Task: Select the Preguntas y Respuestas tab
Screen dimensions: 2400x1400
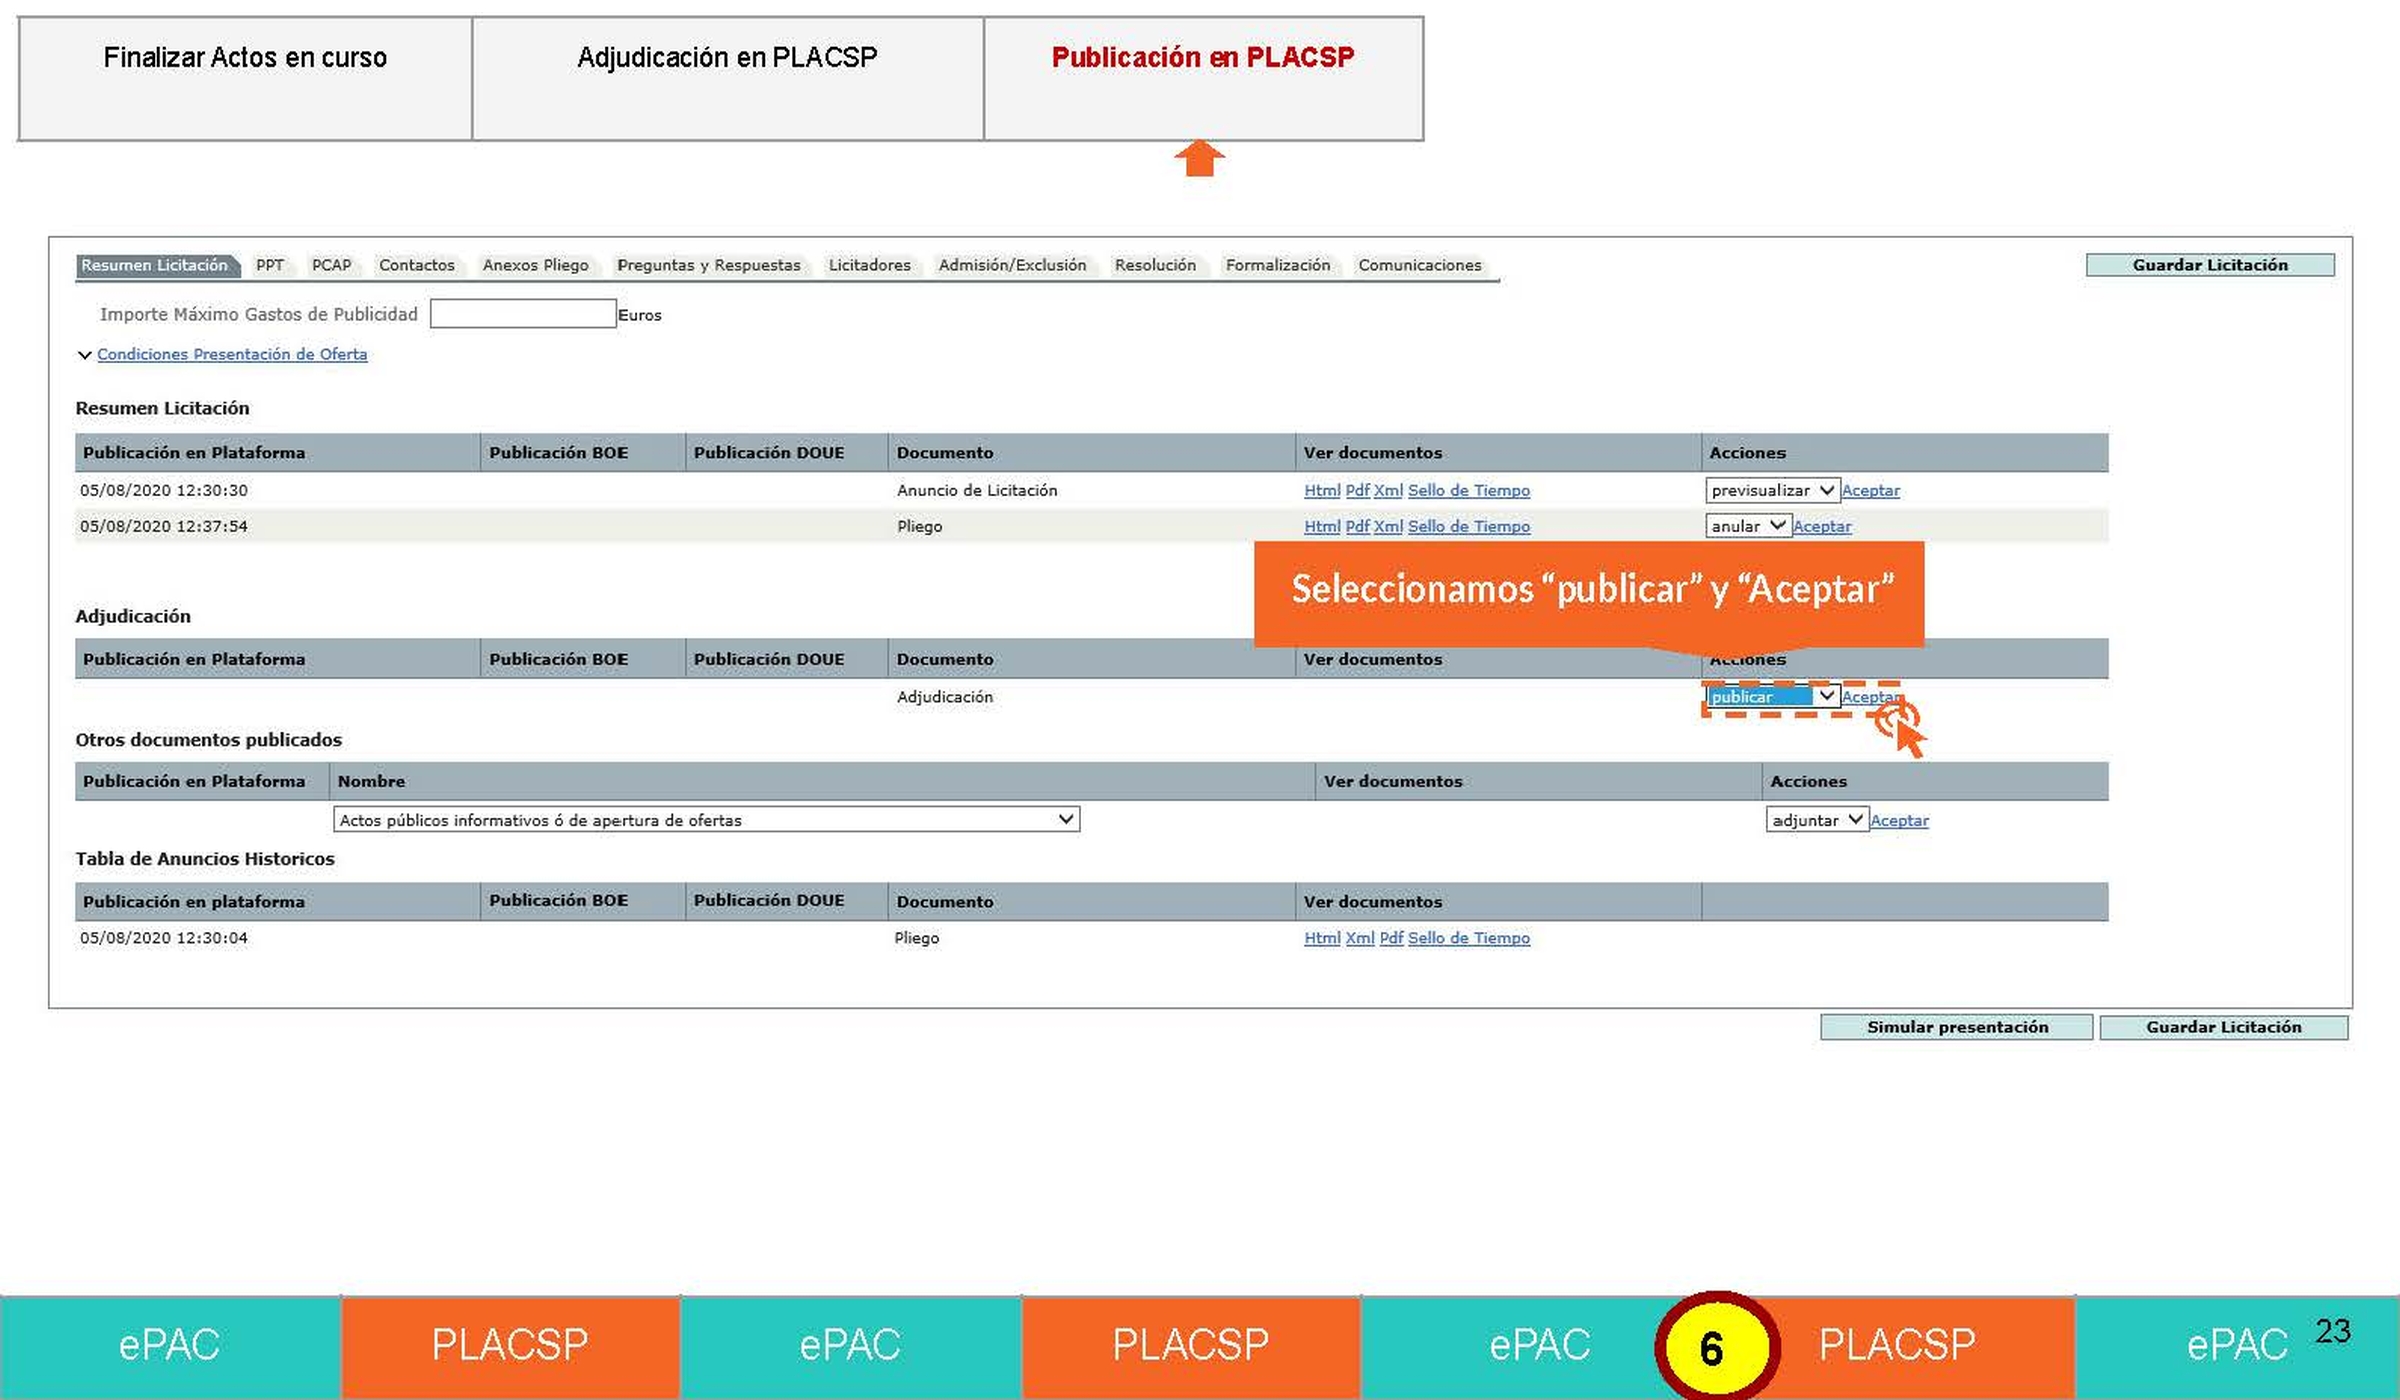Action: click(708, 265)
